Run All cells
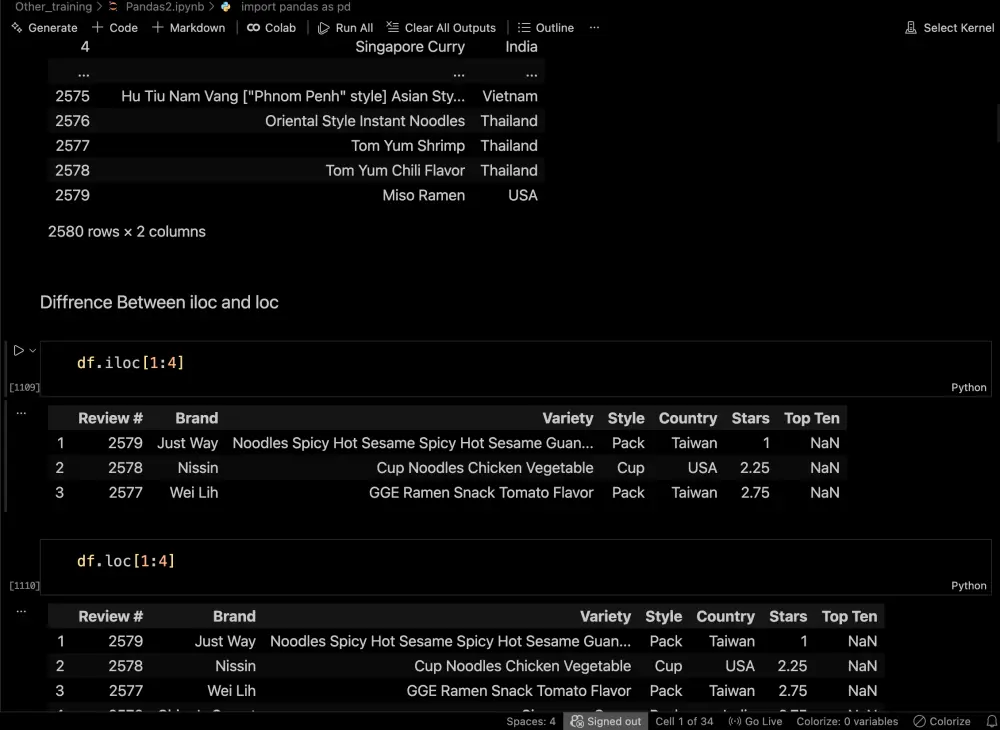Image resolution: width=1000 pixels, height=730 pixels. pos(346,27)
